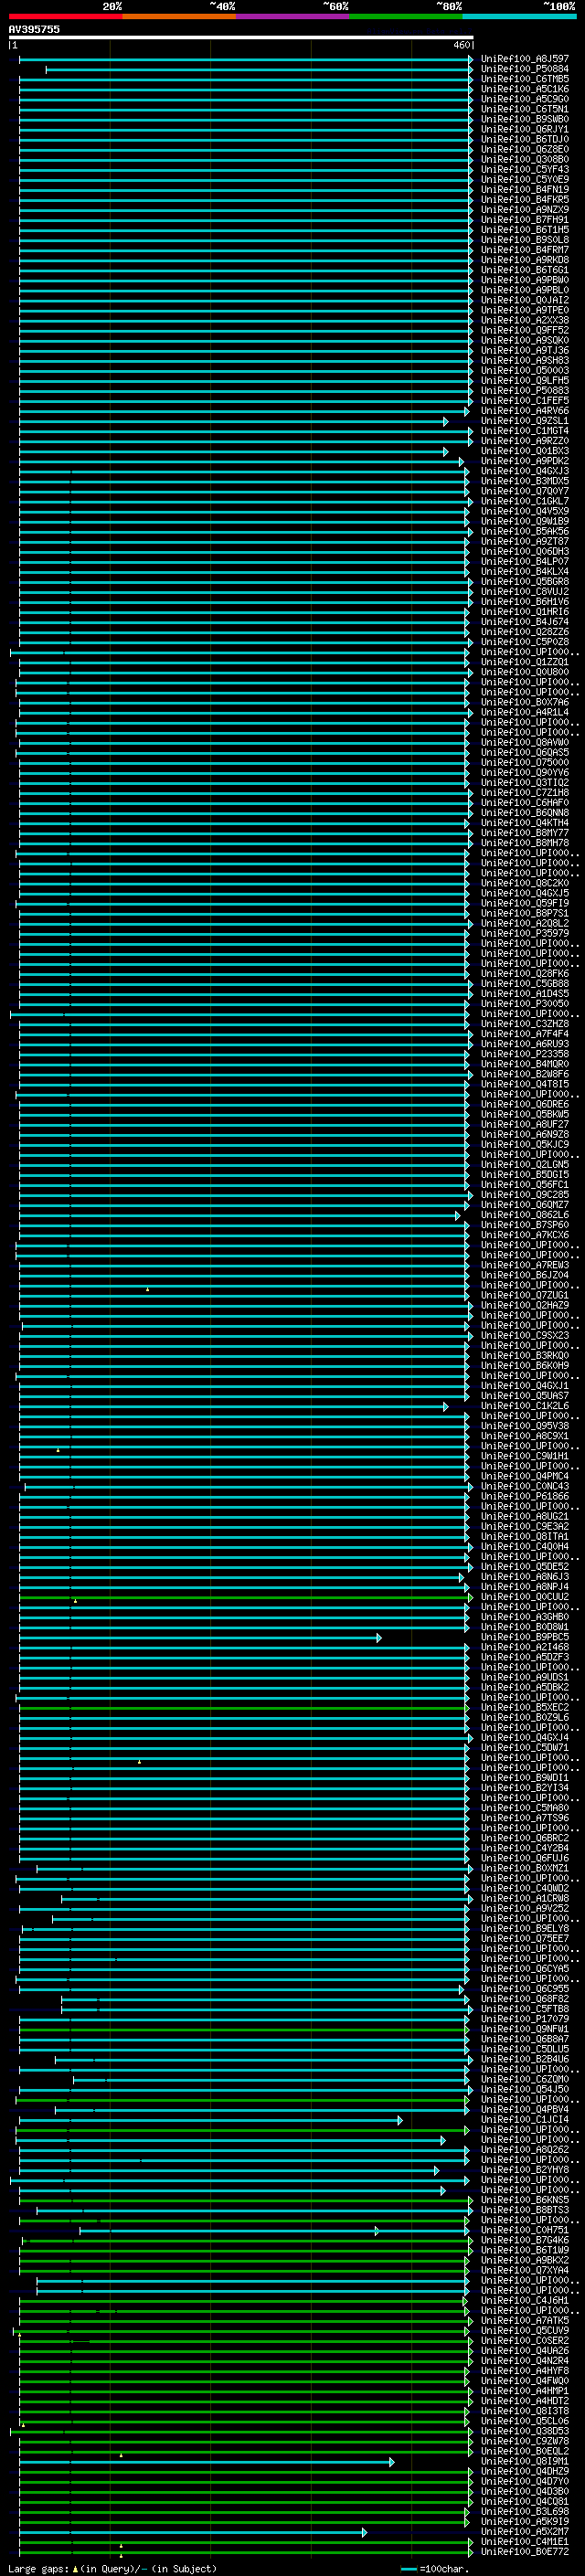Screen dimensions: 585x2576
Task: Select the UniRef100_B9PBC5 label
Action: tap(525, 1637)
